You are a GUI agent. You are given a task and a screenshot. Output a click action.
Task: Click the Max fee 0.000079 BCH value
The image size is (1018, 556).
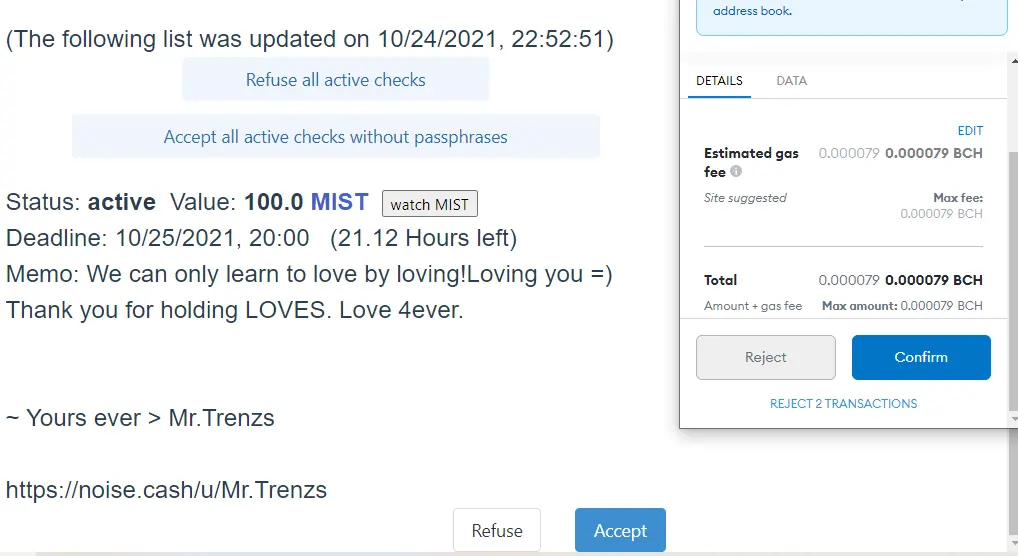click(x=941, y=214)
